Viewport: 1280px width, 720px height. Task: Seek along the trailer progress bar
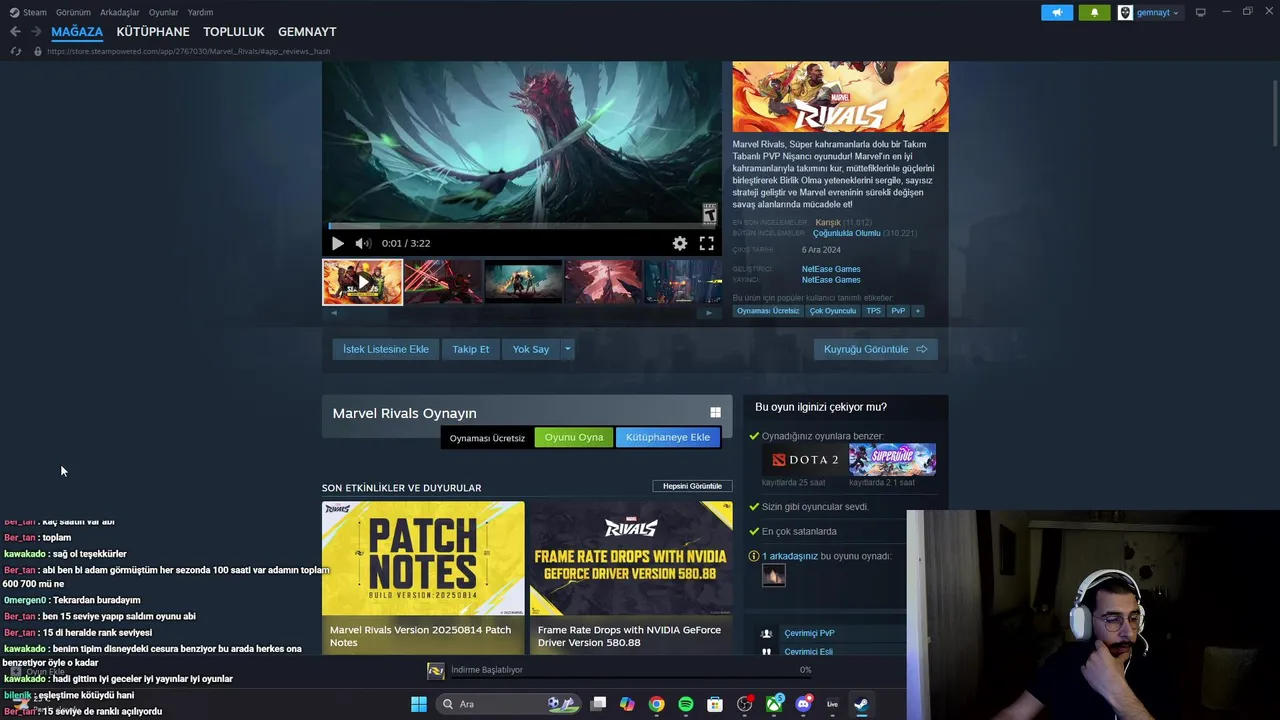pos(521,227)
